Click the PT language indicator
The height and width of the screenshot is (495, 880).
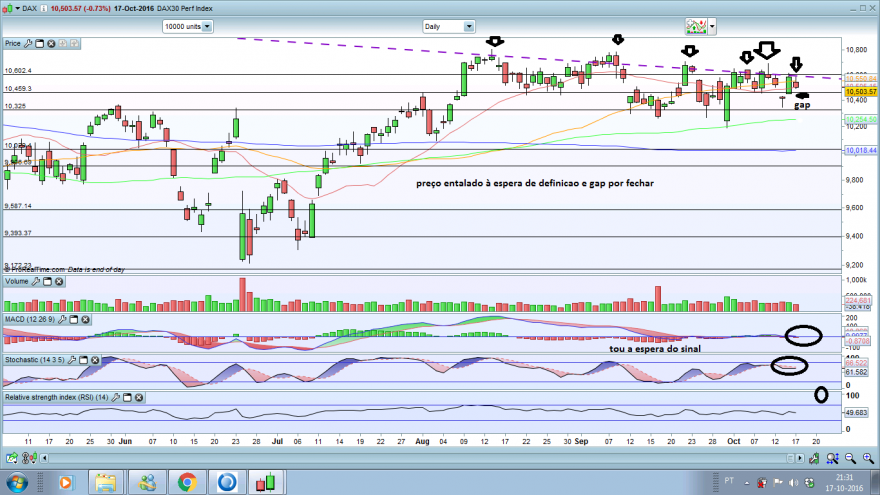[x=728, y=480]
